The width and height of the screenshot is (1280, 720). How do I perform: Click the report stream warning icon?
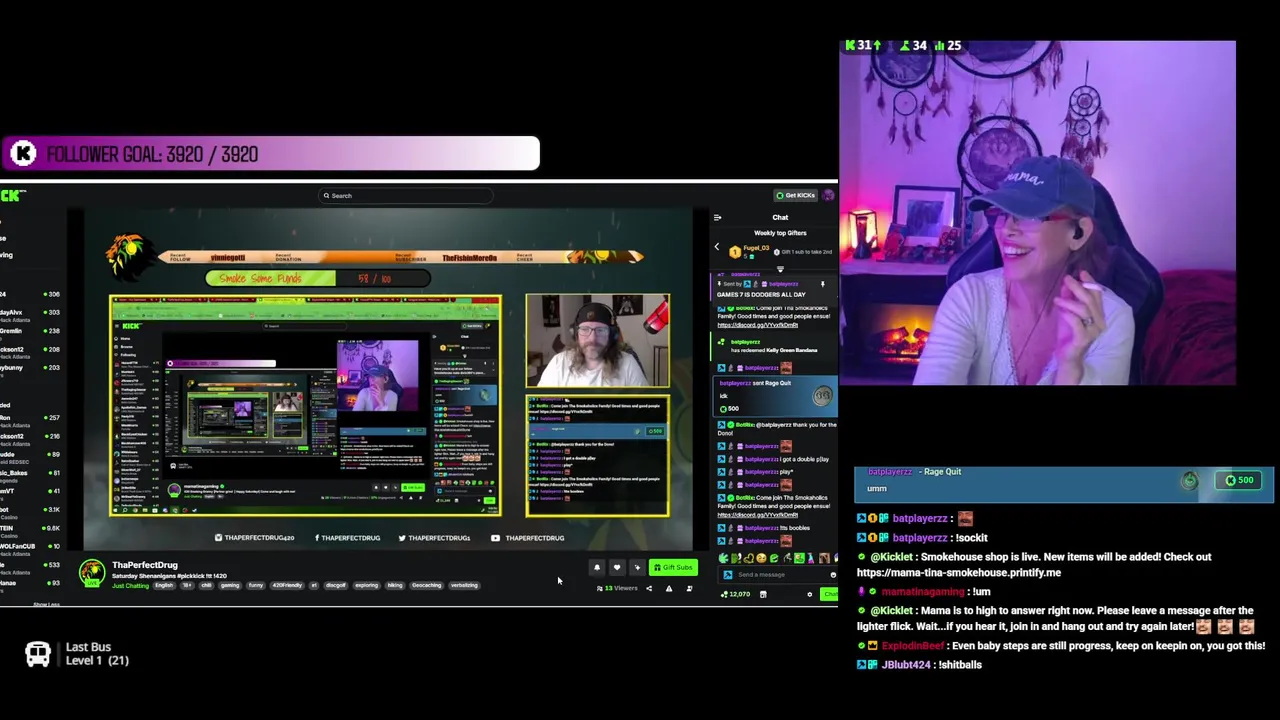coord(669,588)
